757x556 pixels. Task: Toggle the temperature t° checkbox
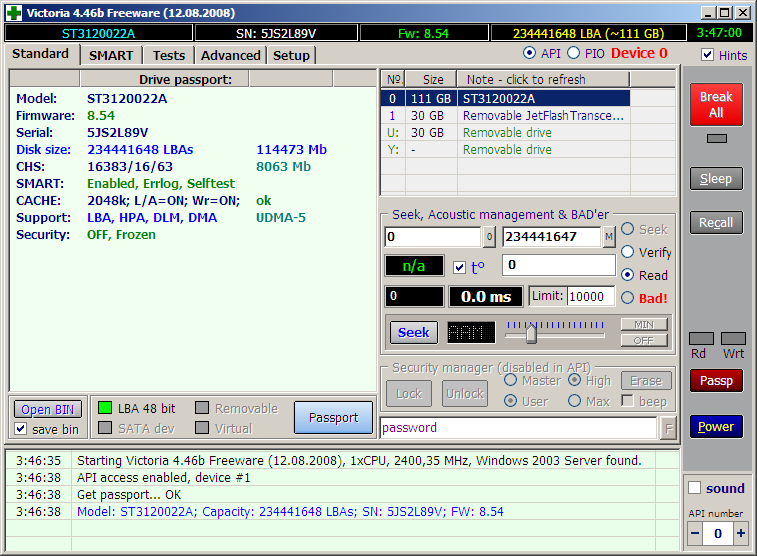pyautogui.click(x=460, y=267)
